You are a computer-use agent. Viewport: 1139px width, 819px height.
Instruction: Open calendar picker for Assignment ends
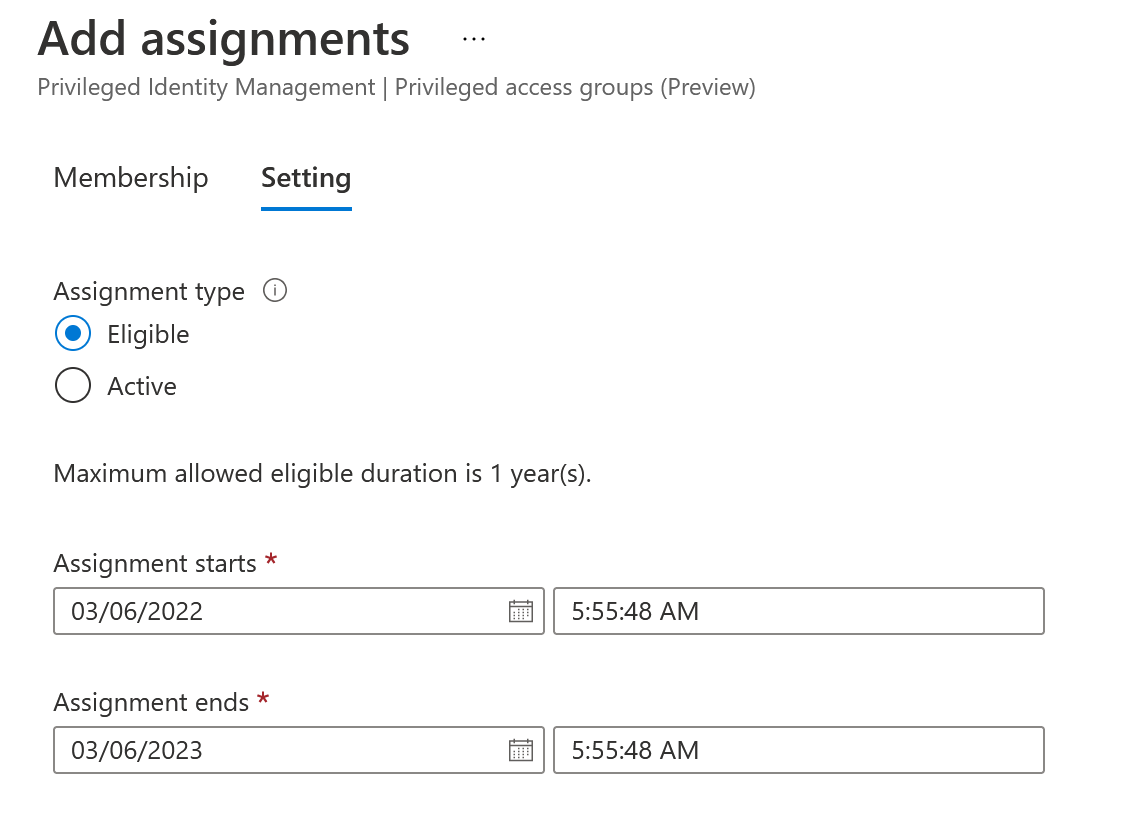521,750
